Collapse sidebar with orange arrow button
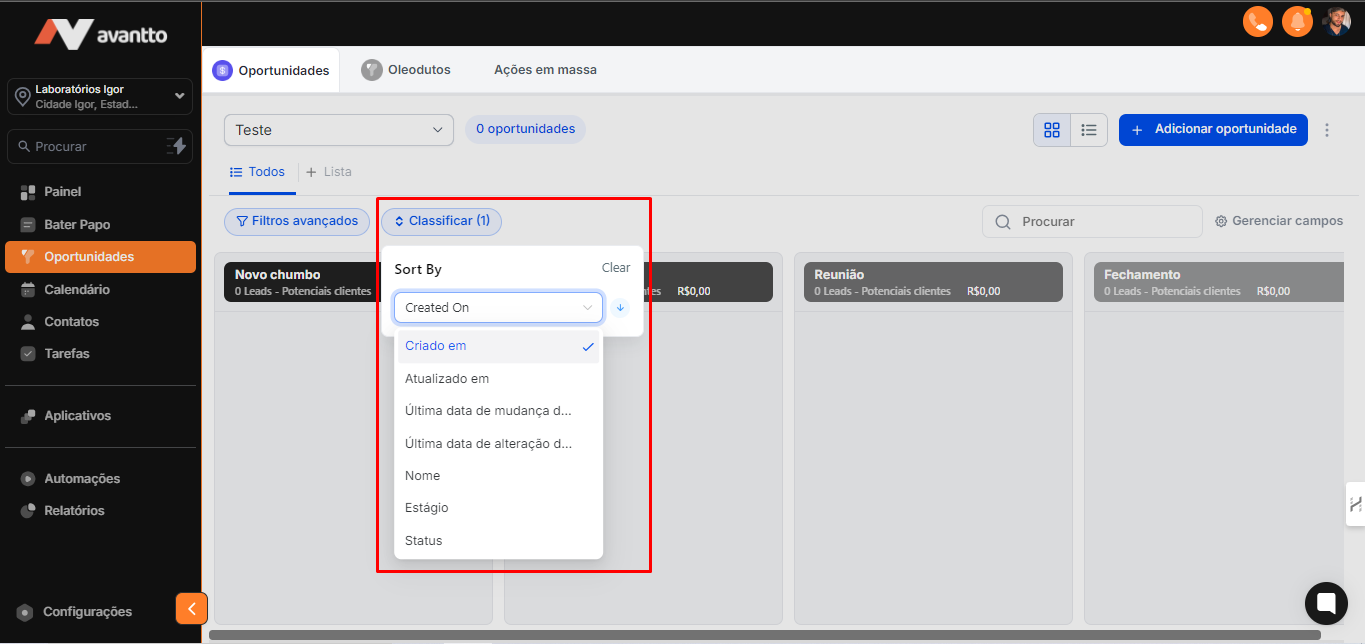The height and width of the screenshot is (644, 1365). (191, 608)
